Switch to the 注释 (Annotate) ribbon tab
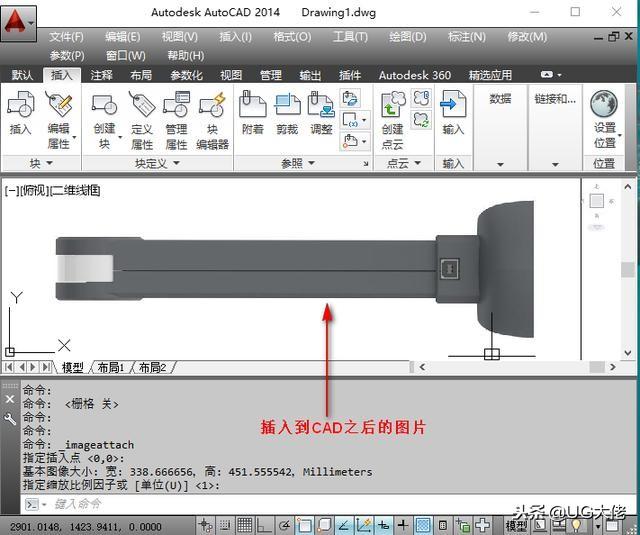640x535 pixels. 101,75
